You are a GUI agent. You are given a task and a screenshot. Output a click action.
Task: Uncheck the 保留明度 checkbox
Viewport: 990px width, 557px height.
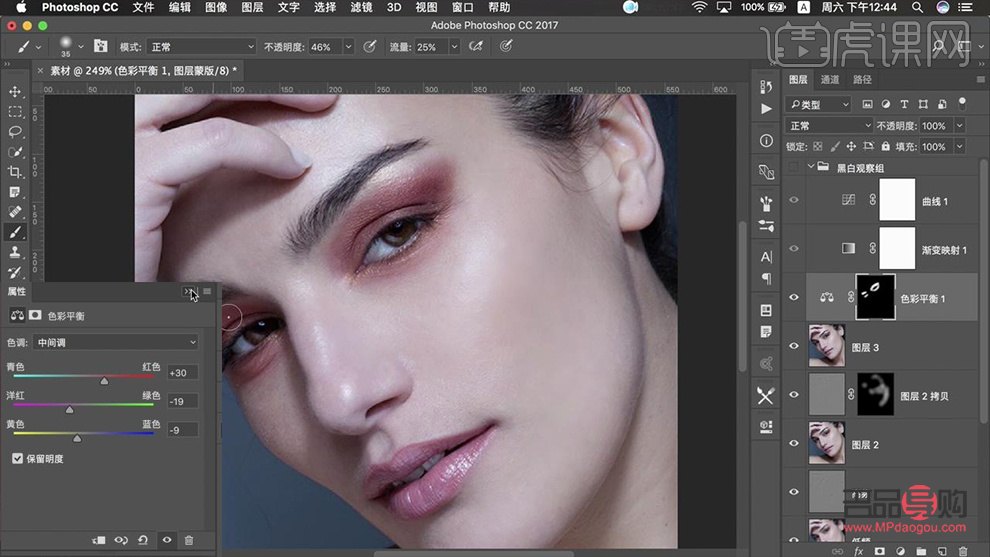[18, 458]
